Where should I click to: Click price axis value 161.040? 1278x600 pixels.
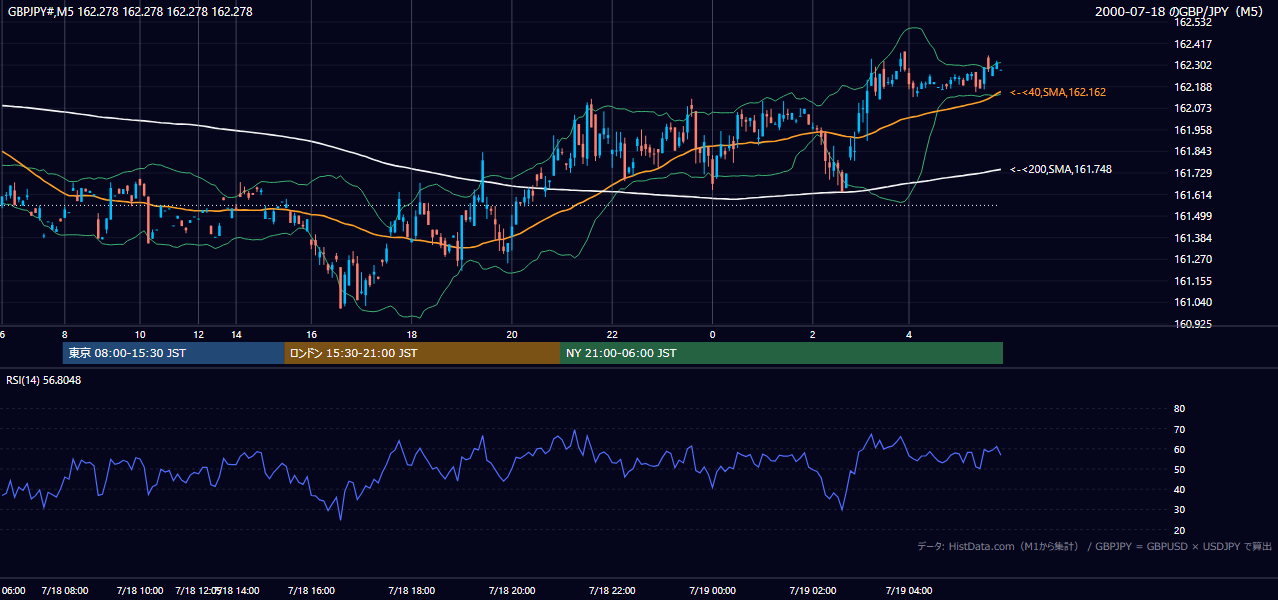pyautogui.click(x=1192, y=303)
